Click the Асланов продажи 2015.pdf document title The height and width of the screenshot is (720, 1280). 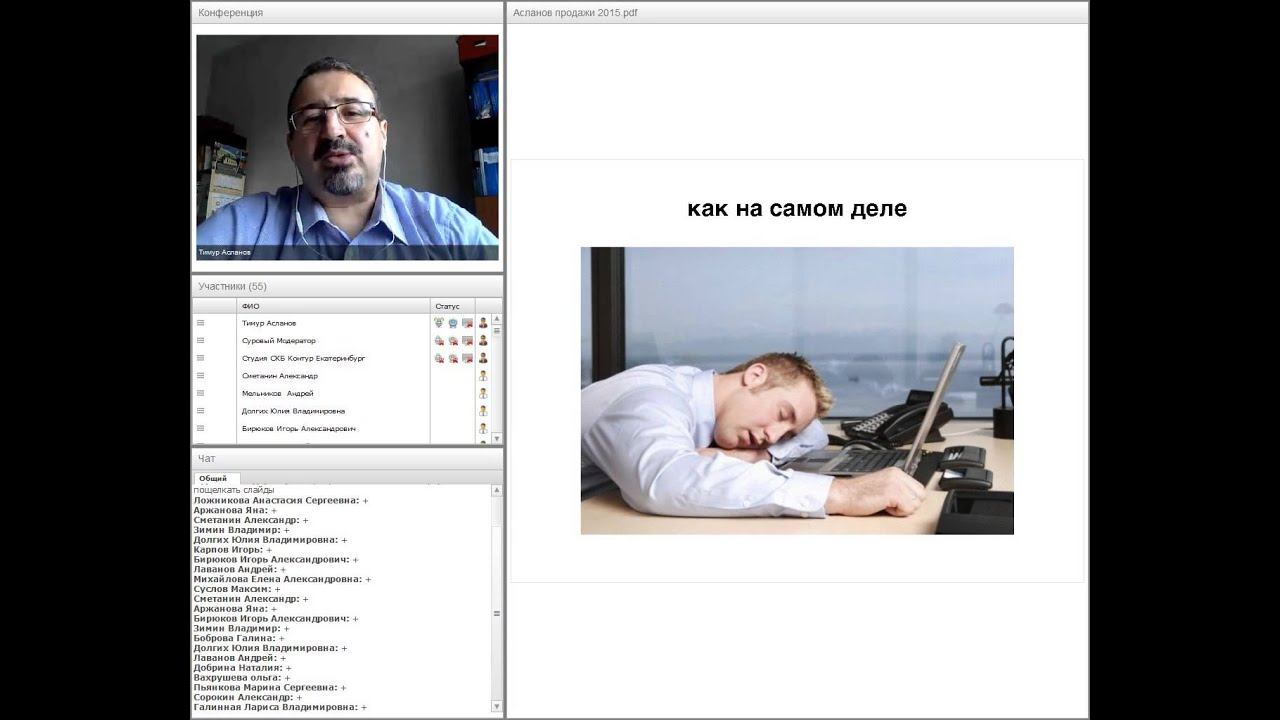[576, 13]
